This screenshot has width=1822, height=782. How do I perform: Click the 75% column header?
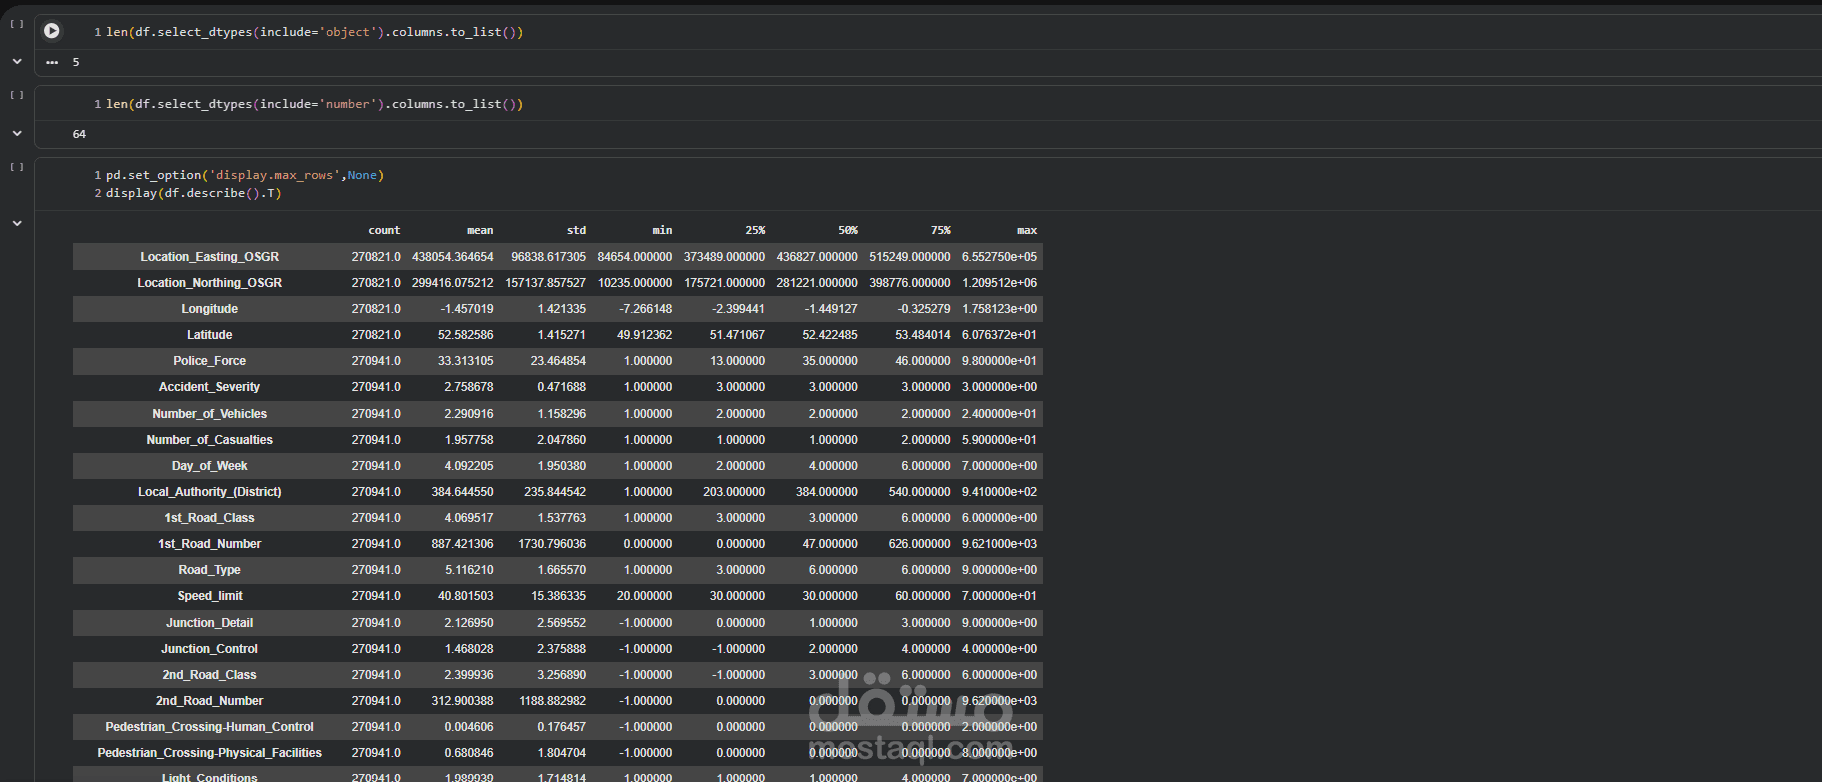[x=941, y=230]
